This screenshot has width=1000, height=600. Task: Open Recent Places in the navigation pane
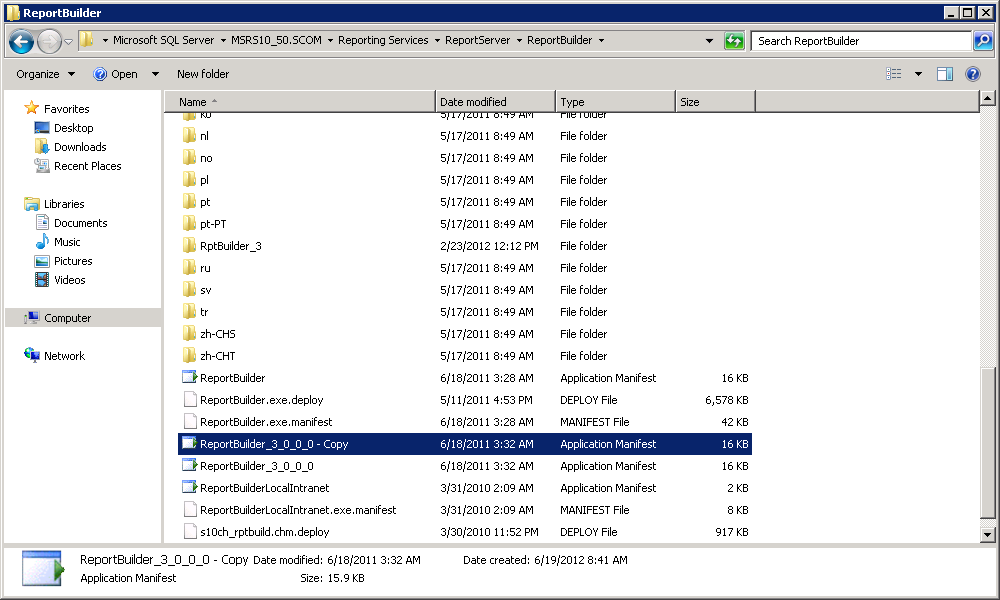[x=87, y=166]
